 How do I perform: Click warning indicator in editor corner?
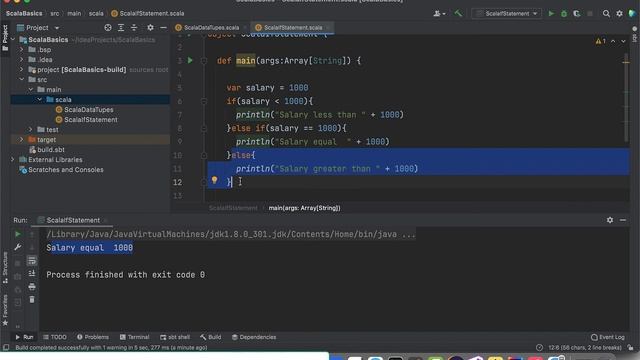[x=600, y=41]
